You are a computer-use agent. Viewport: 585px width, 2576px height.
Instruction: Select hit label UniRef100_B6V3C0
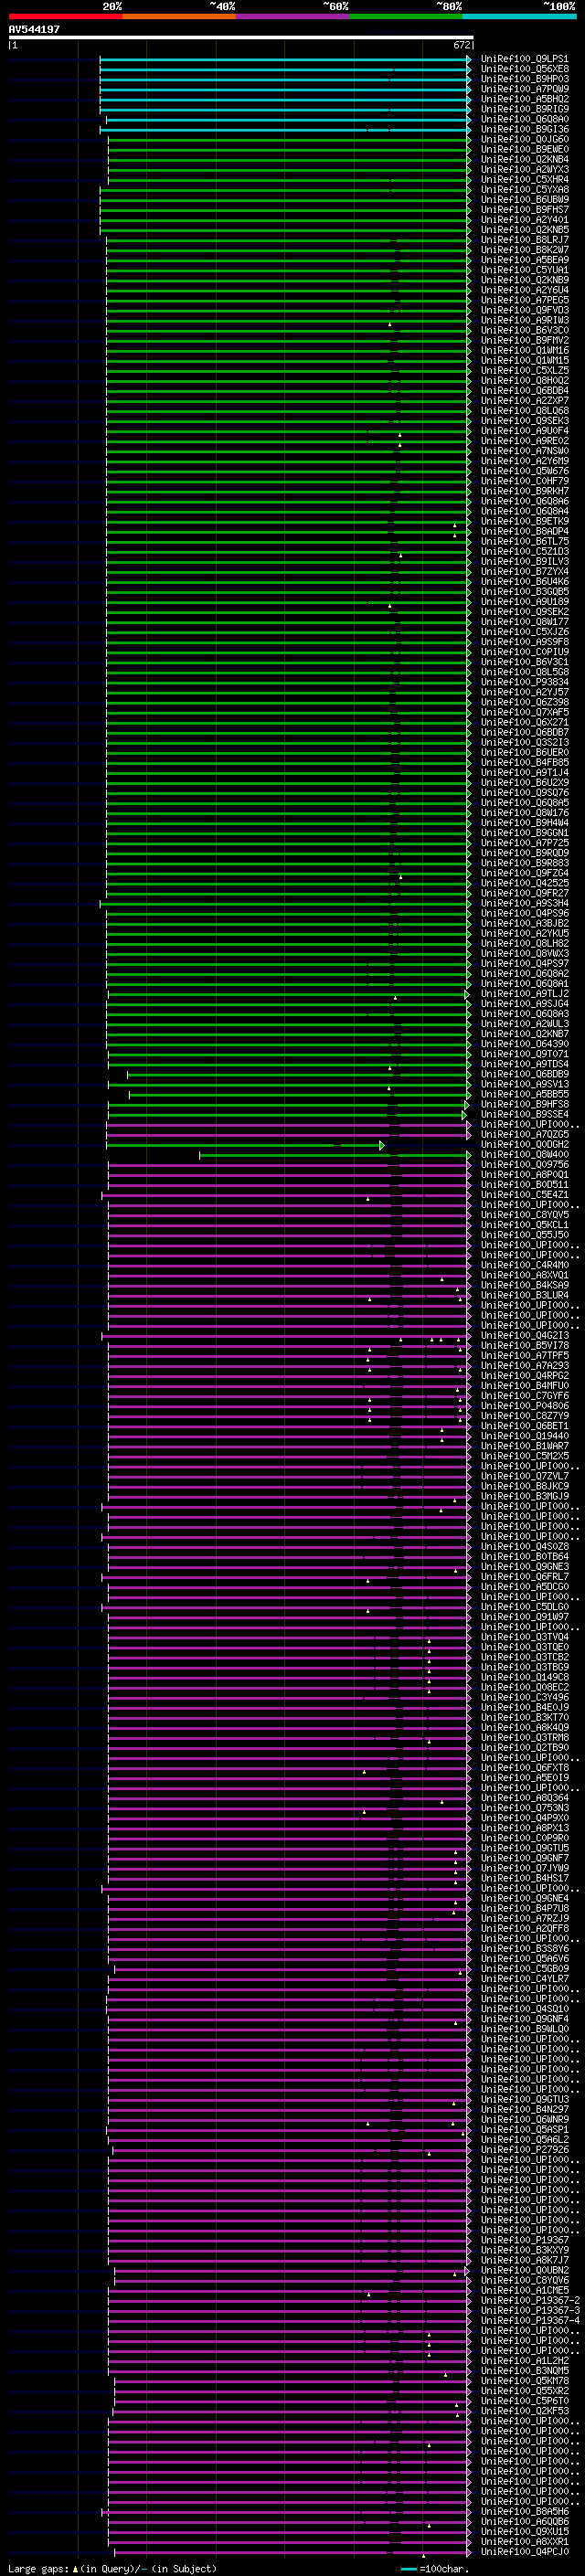coord(524,330)
